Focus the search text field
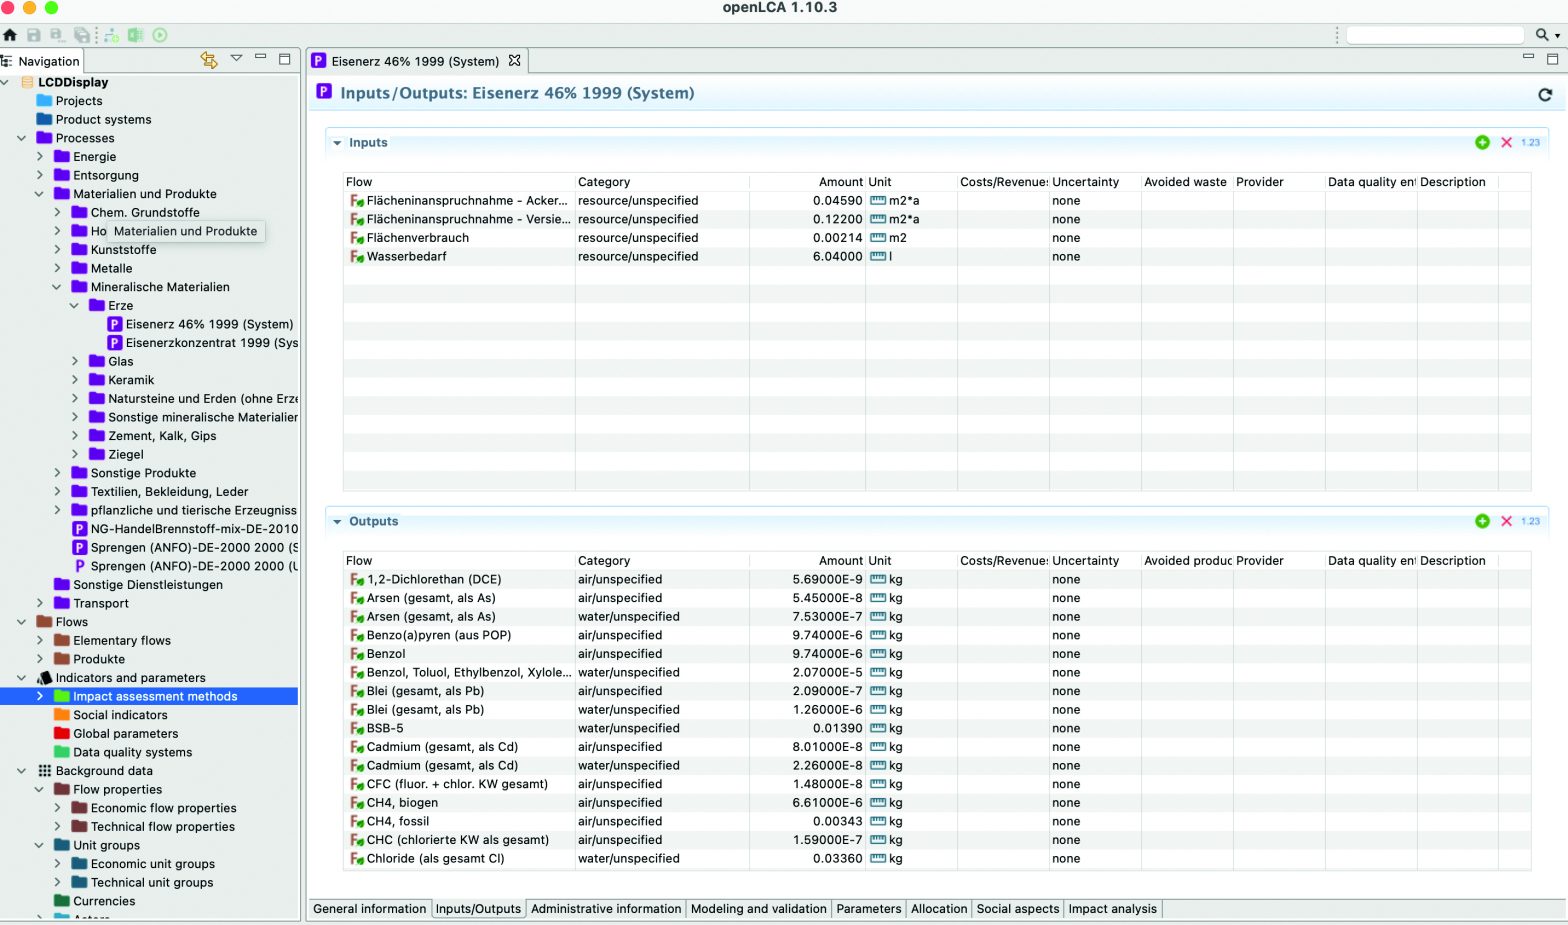 pos(1435,35)
